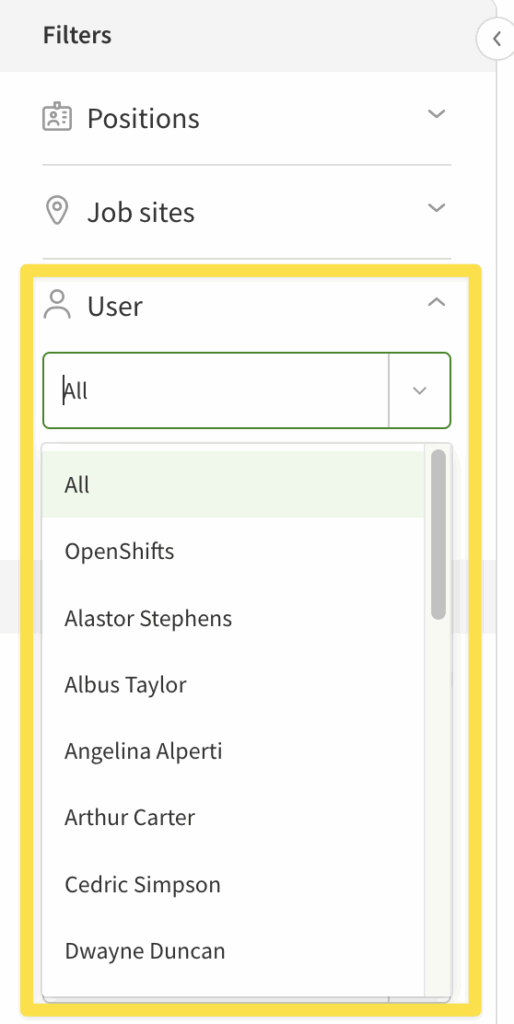The width and height of the screenshot is (514, 1024).
Task: Choose OpenShifts from the user list
Action: pos(233,551)
